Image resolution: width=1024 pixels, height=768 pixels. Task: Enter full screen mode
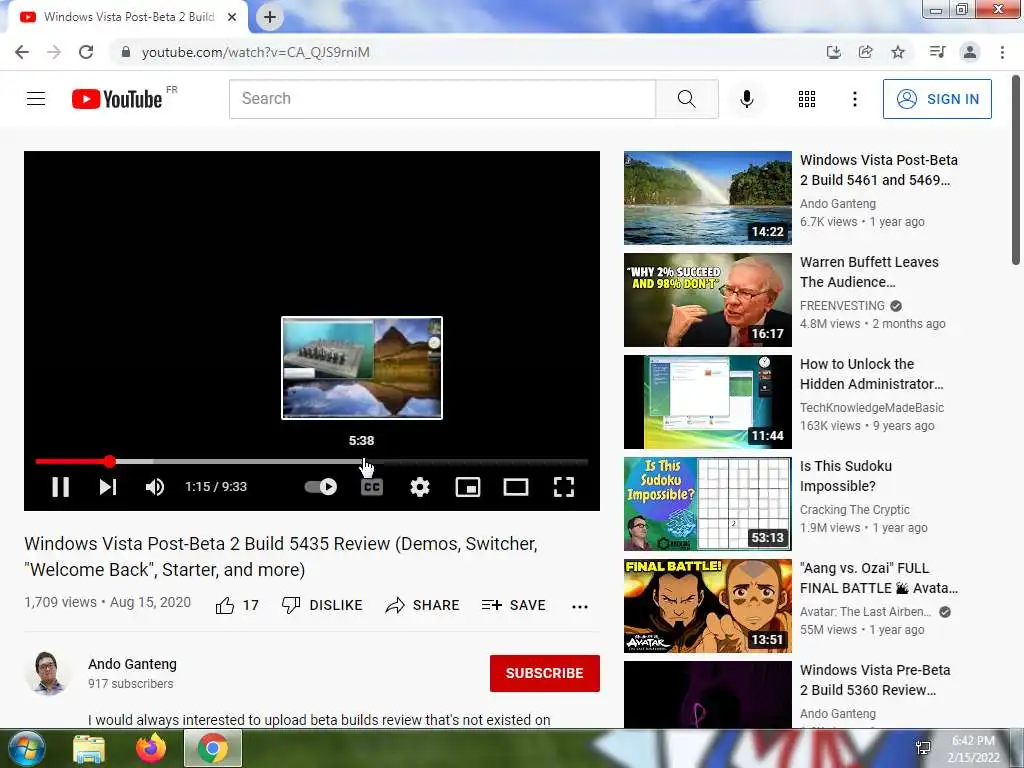564,487
